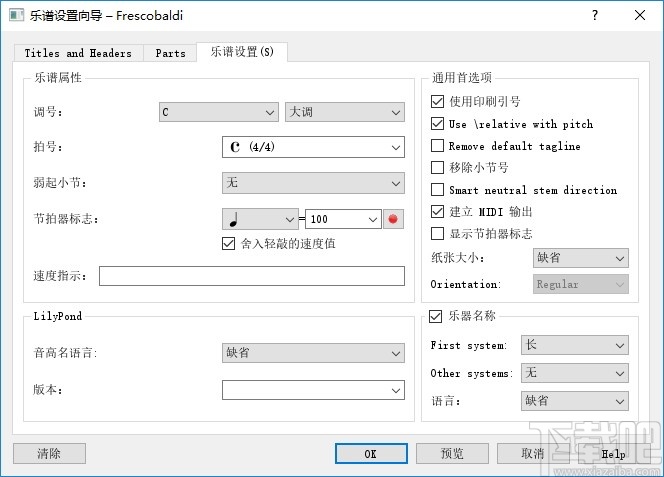Click the Frescobaldi window title icon
The height and width of the screenshot is (477, 664).
(17, 16)
